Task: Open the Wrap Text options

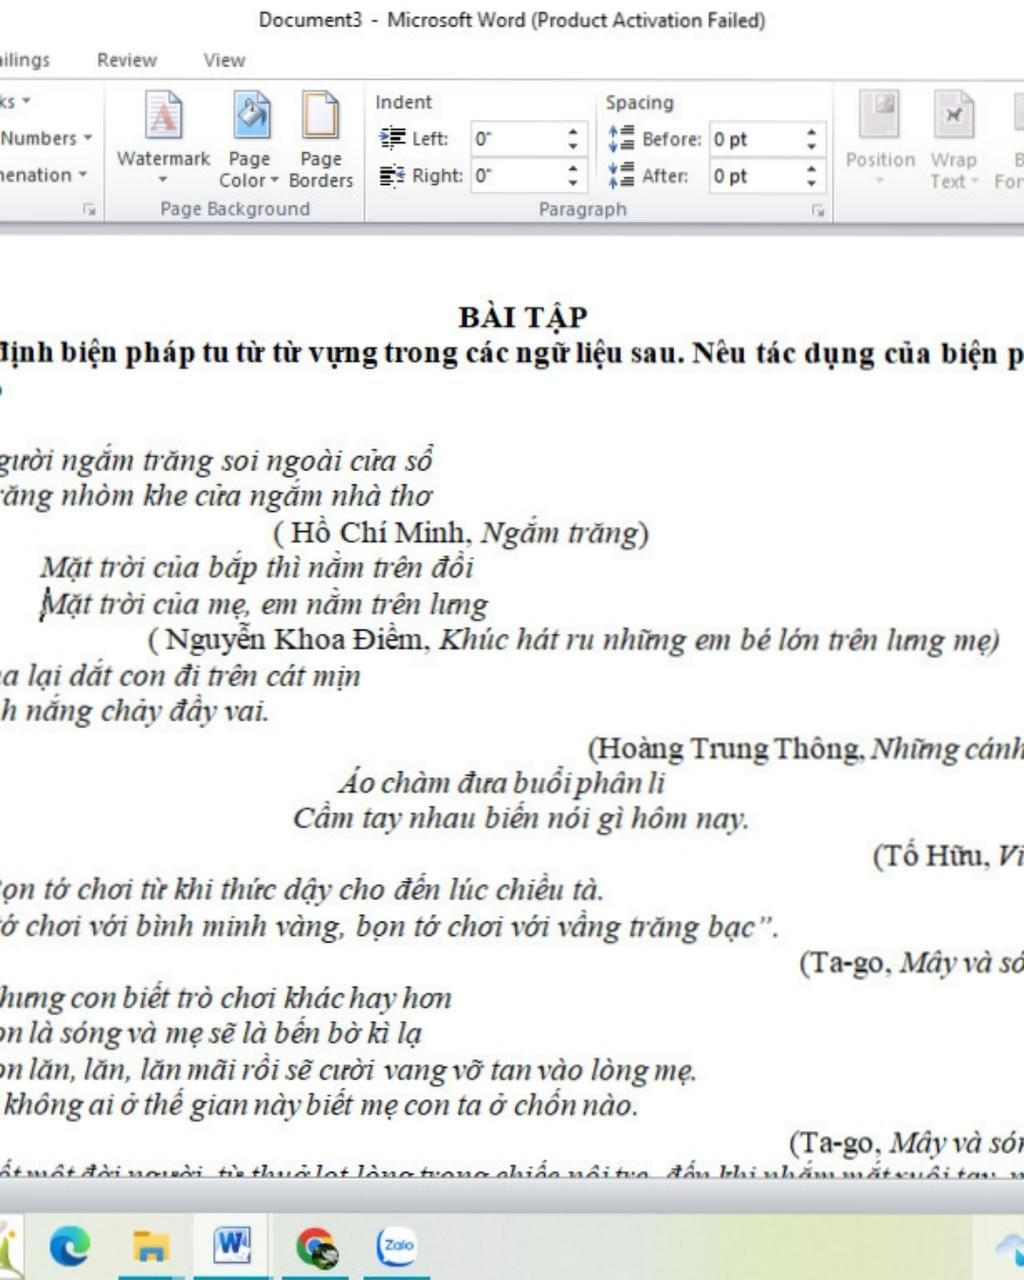Action: [954, 138]
